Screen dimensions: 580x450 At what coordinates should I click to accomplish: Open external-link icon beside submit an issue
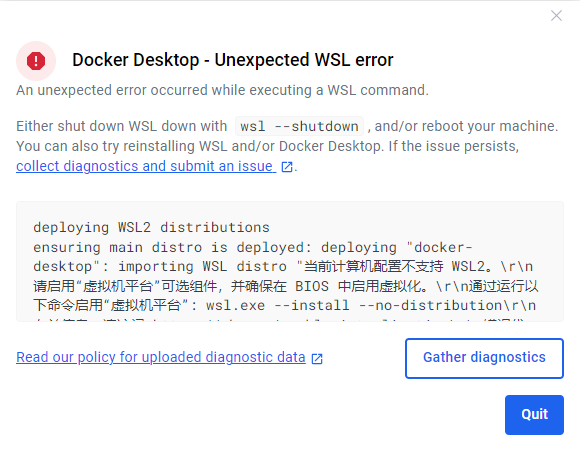(x=287, y=167)
